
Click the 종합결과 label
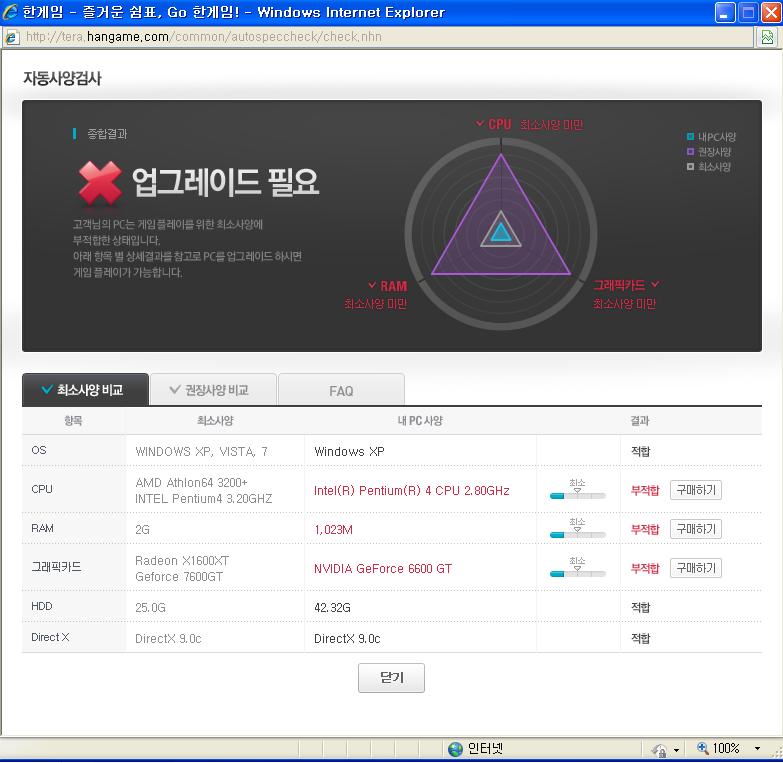(x=107, y=134)
